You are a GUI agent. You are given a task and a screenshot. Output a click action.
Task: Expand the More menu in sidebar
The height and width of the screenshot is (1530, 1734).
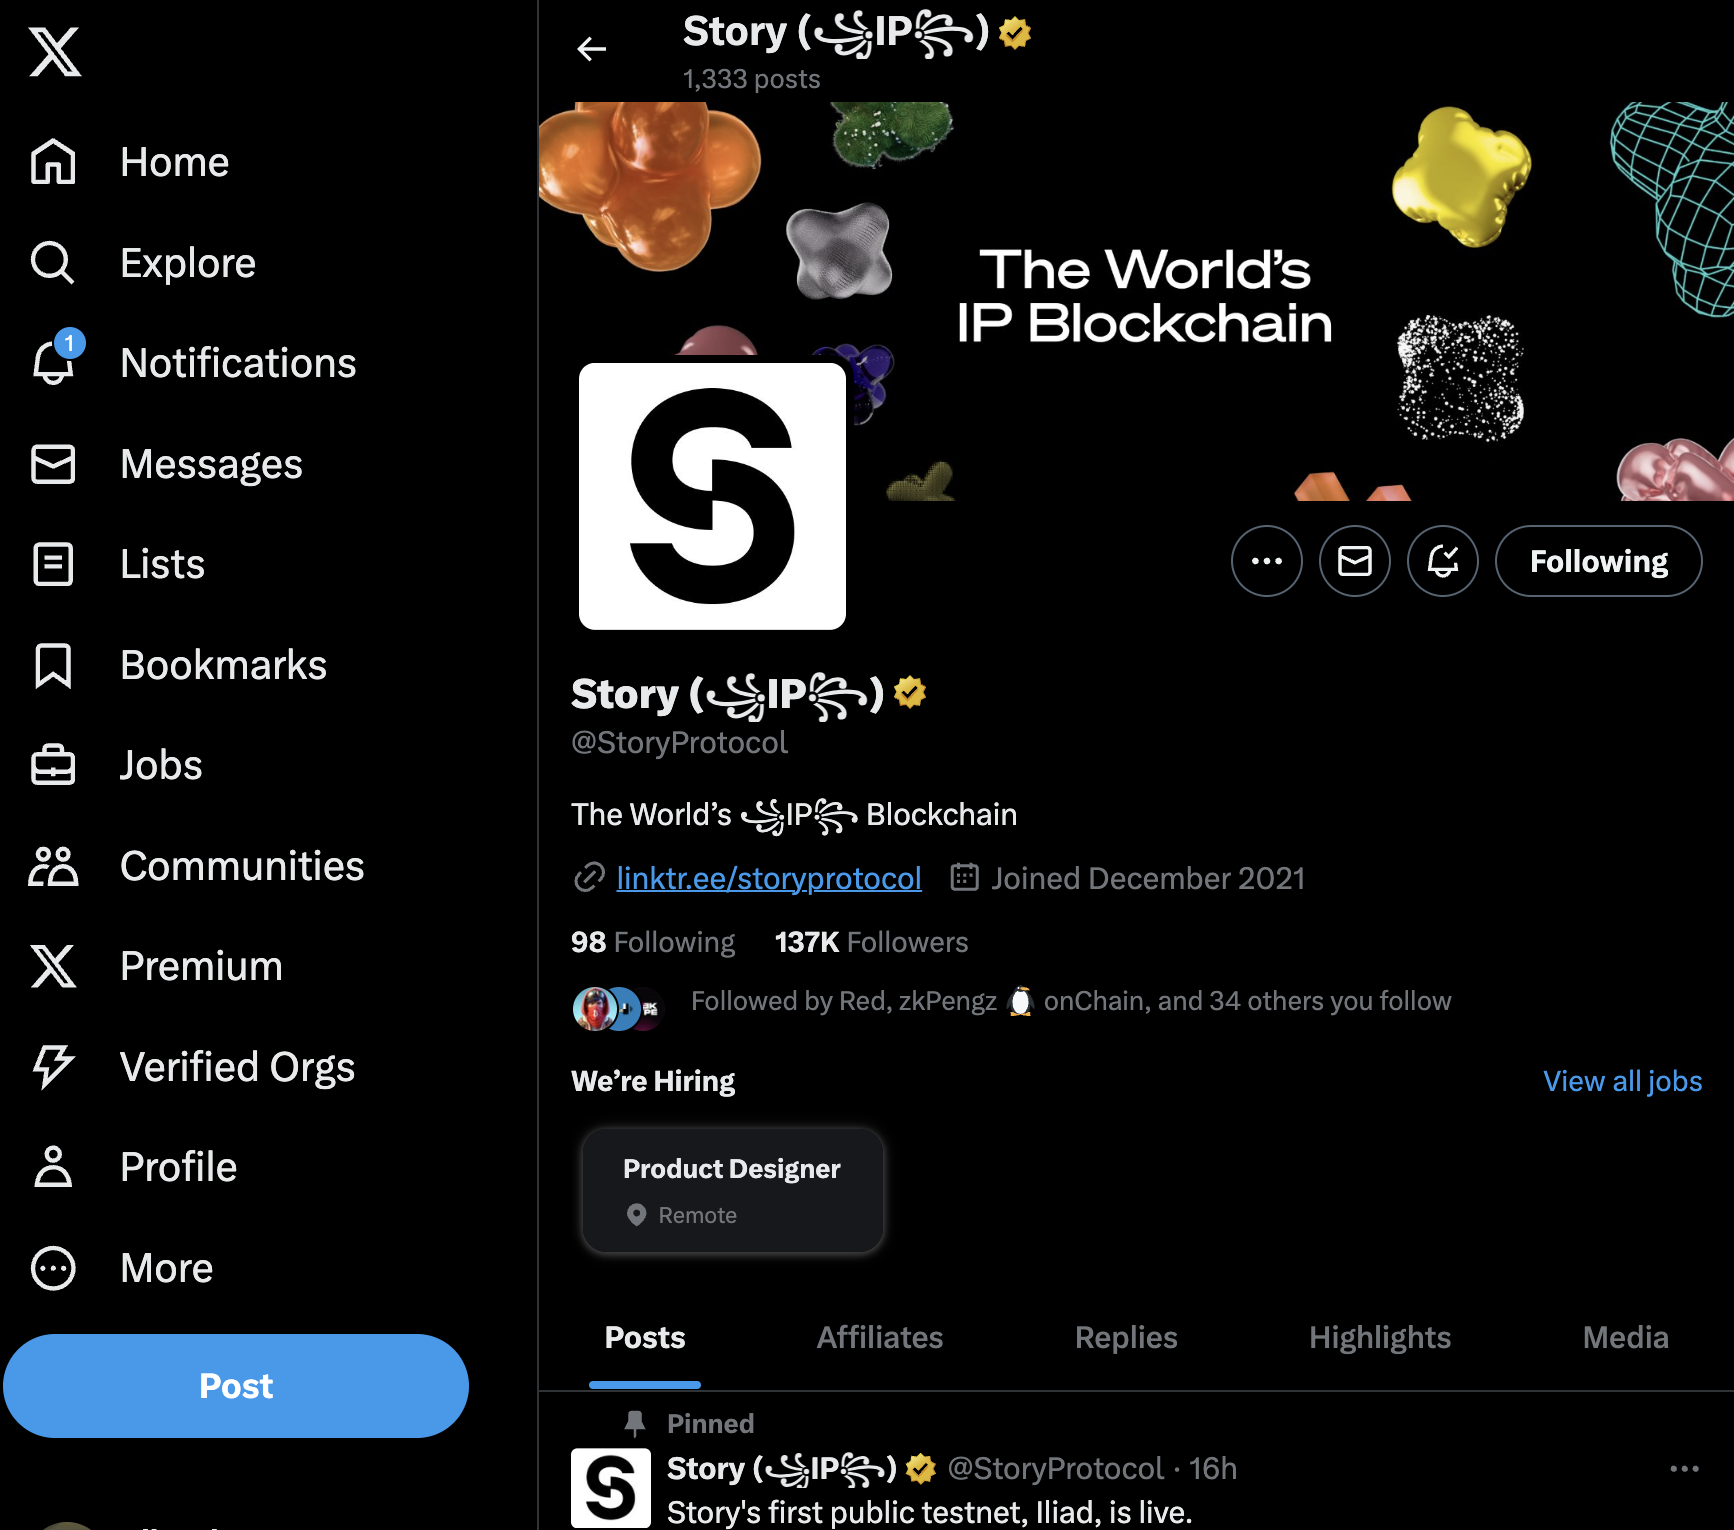point(53,1268)
